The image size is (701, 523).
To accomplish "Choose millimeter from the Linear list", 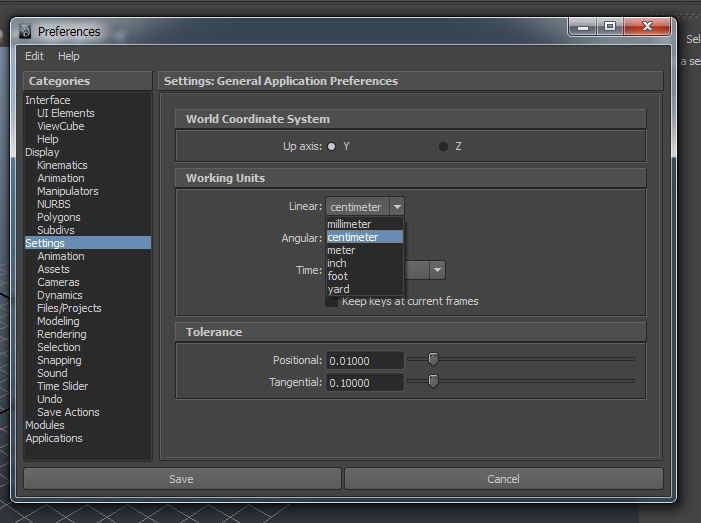I will click(x=364, y=224).
